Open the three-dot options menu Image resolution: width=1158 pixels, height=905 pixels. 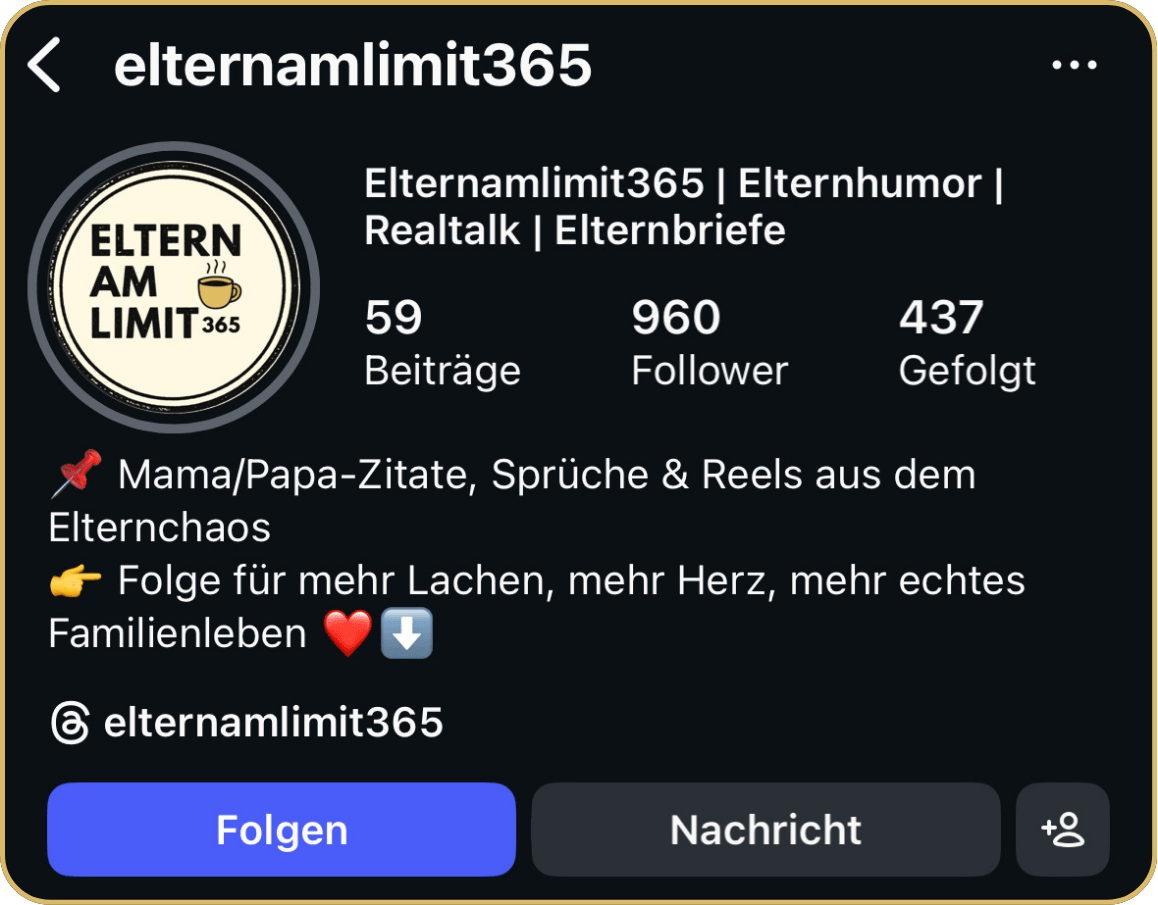[1074, 65]
